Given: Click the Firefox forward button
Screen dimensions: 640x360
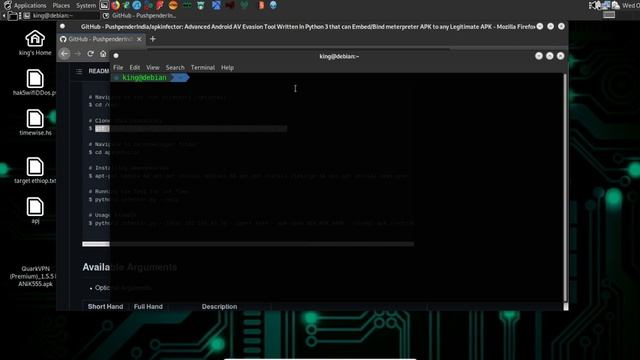Looking at the screenshot, I should point(78,54).
